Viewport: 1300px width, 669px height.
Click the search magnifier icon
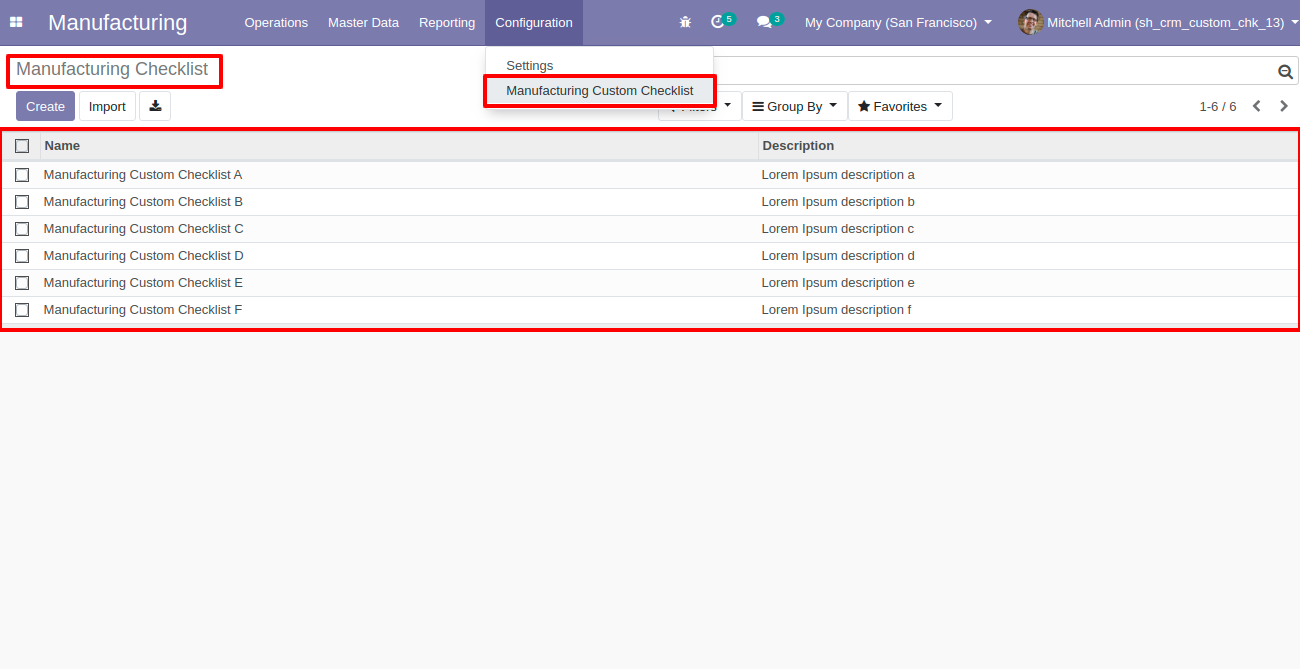click(x=1285, y=72)
